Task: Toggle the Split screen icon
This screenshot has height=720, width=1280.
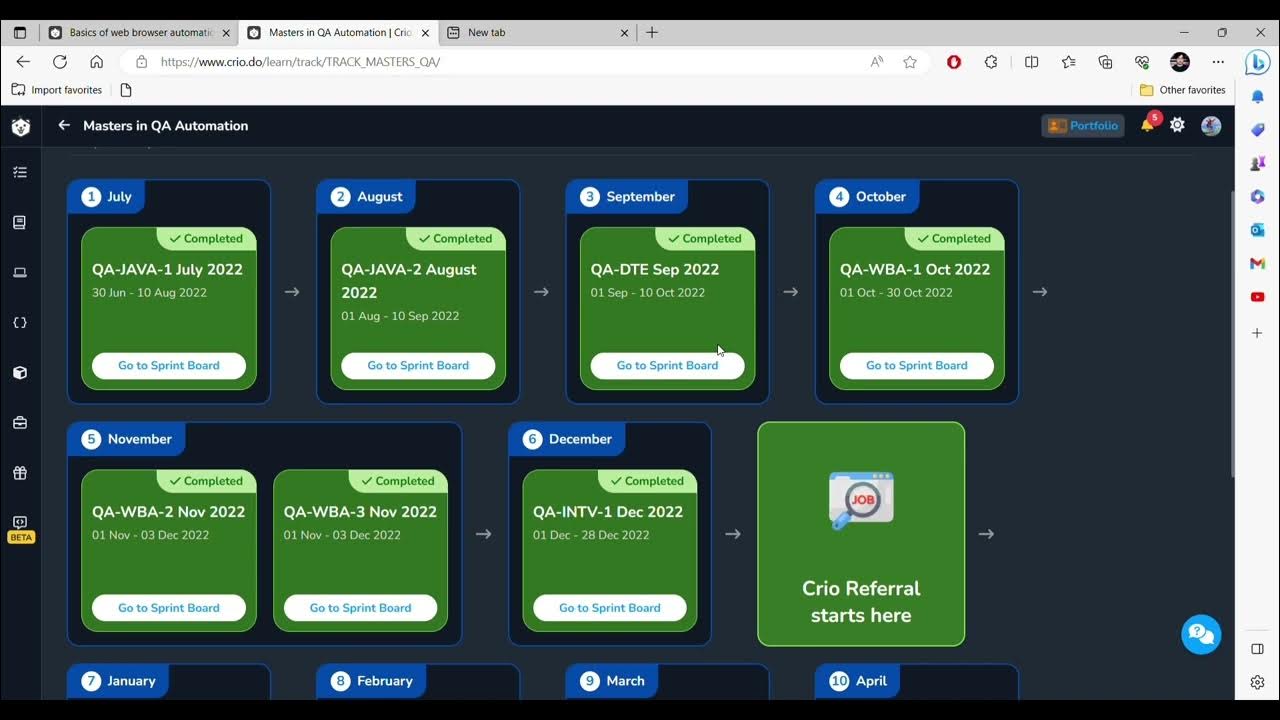Action: 1032,62
